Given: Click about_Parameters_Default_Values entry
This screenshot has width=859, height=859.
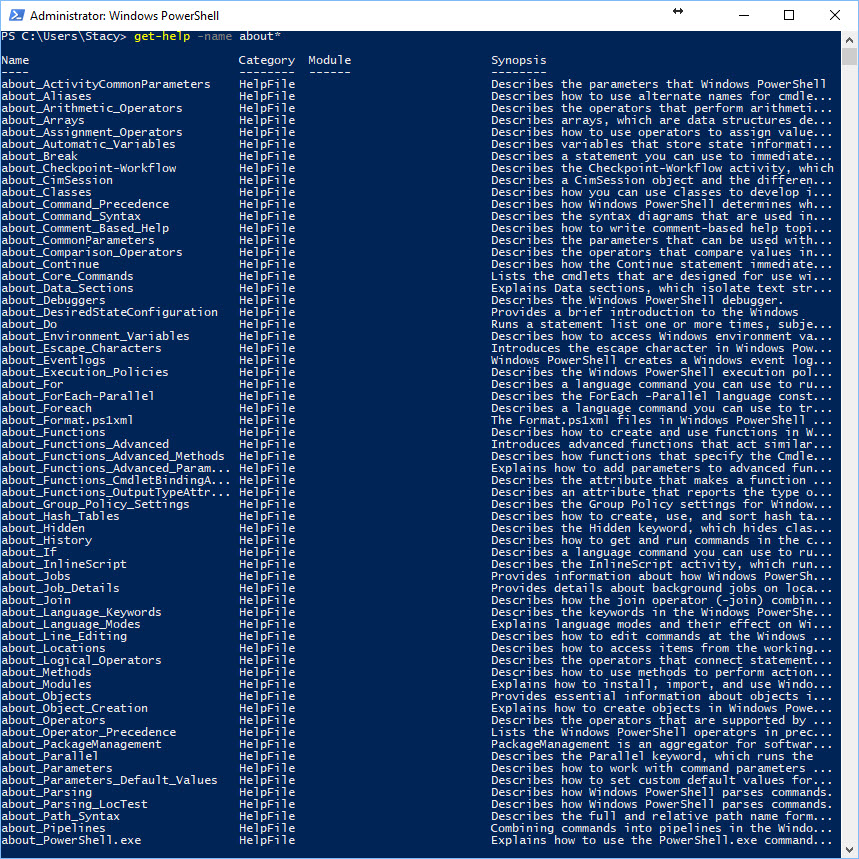Looking at the screenshot, I should [110, 781].
